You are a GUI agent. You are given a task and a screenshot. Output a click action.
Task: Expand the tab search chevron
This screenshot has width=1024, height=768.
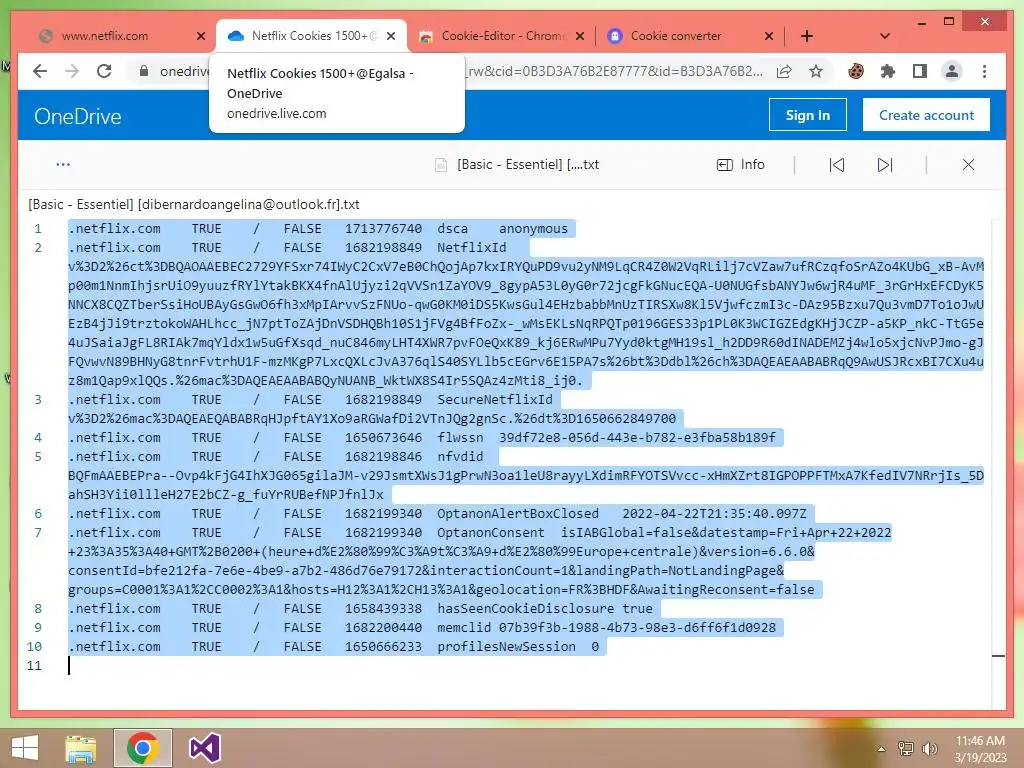click(884, 36)
